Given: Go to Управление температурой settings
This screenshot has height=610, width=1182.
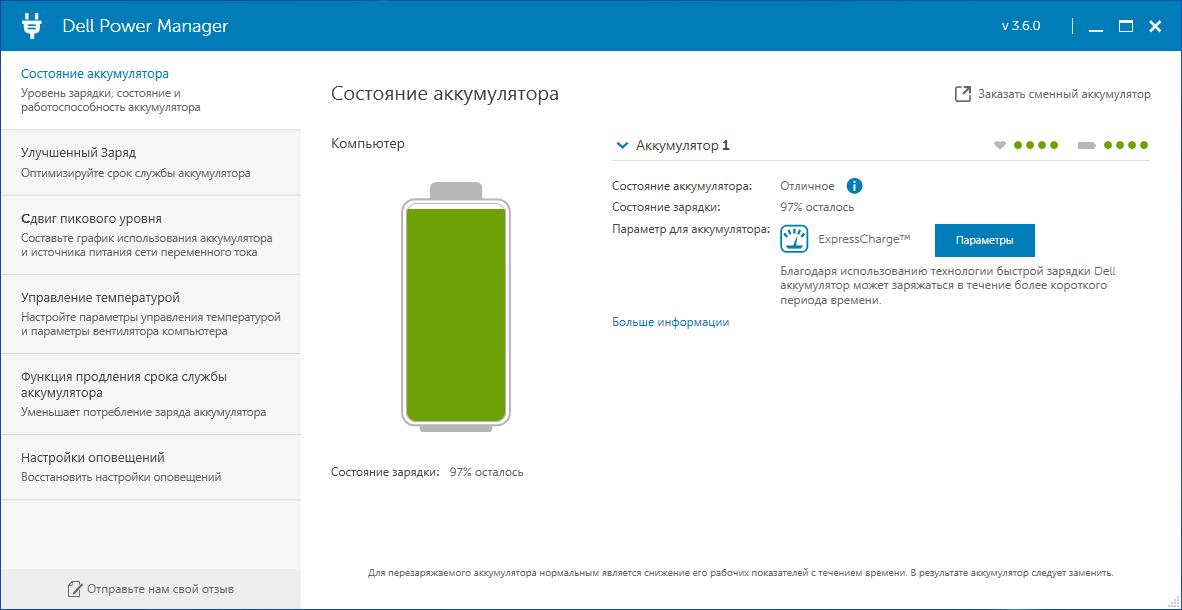Looking at the screenshot, I should pyautogui.click(x=151, y=314).
